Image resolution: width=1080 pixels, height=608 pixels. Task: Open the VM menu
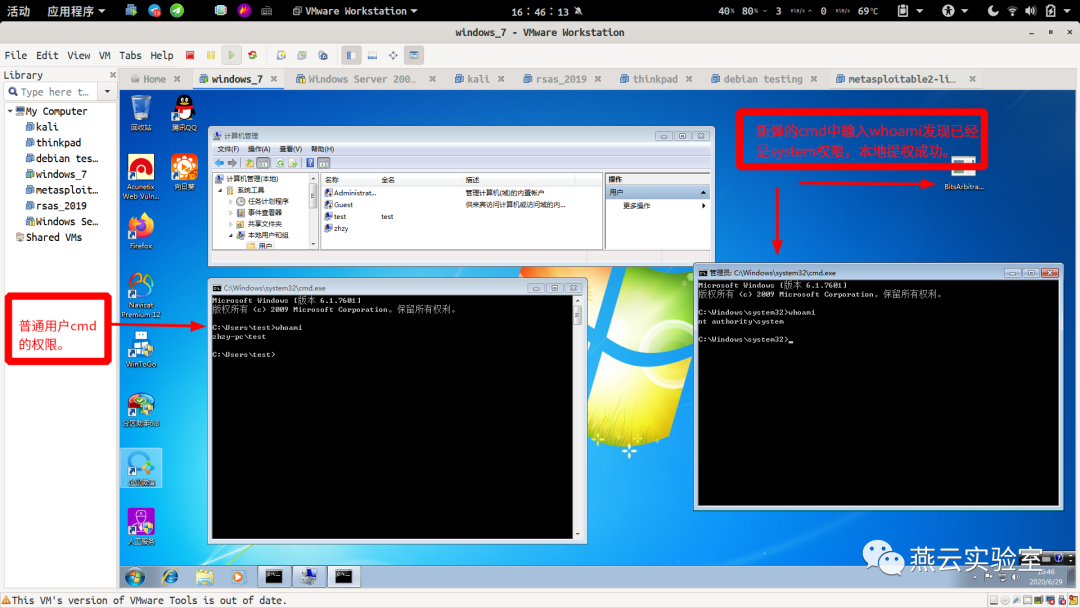pos(105,55)
